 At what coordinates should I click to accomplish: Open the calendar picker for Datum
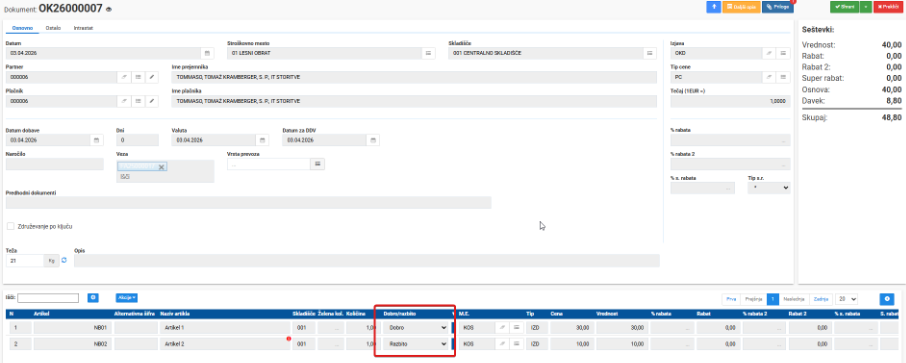(x=207, y=53)
